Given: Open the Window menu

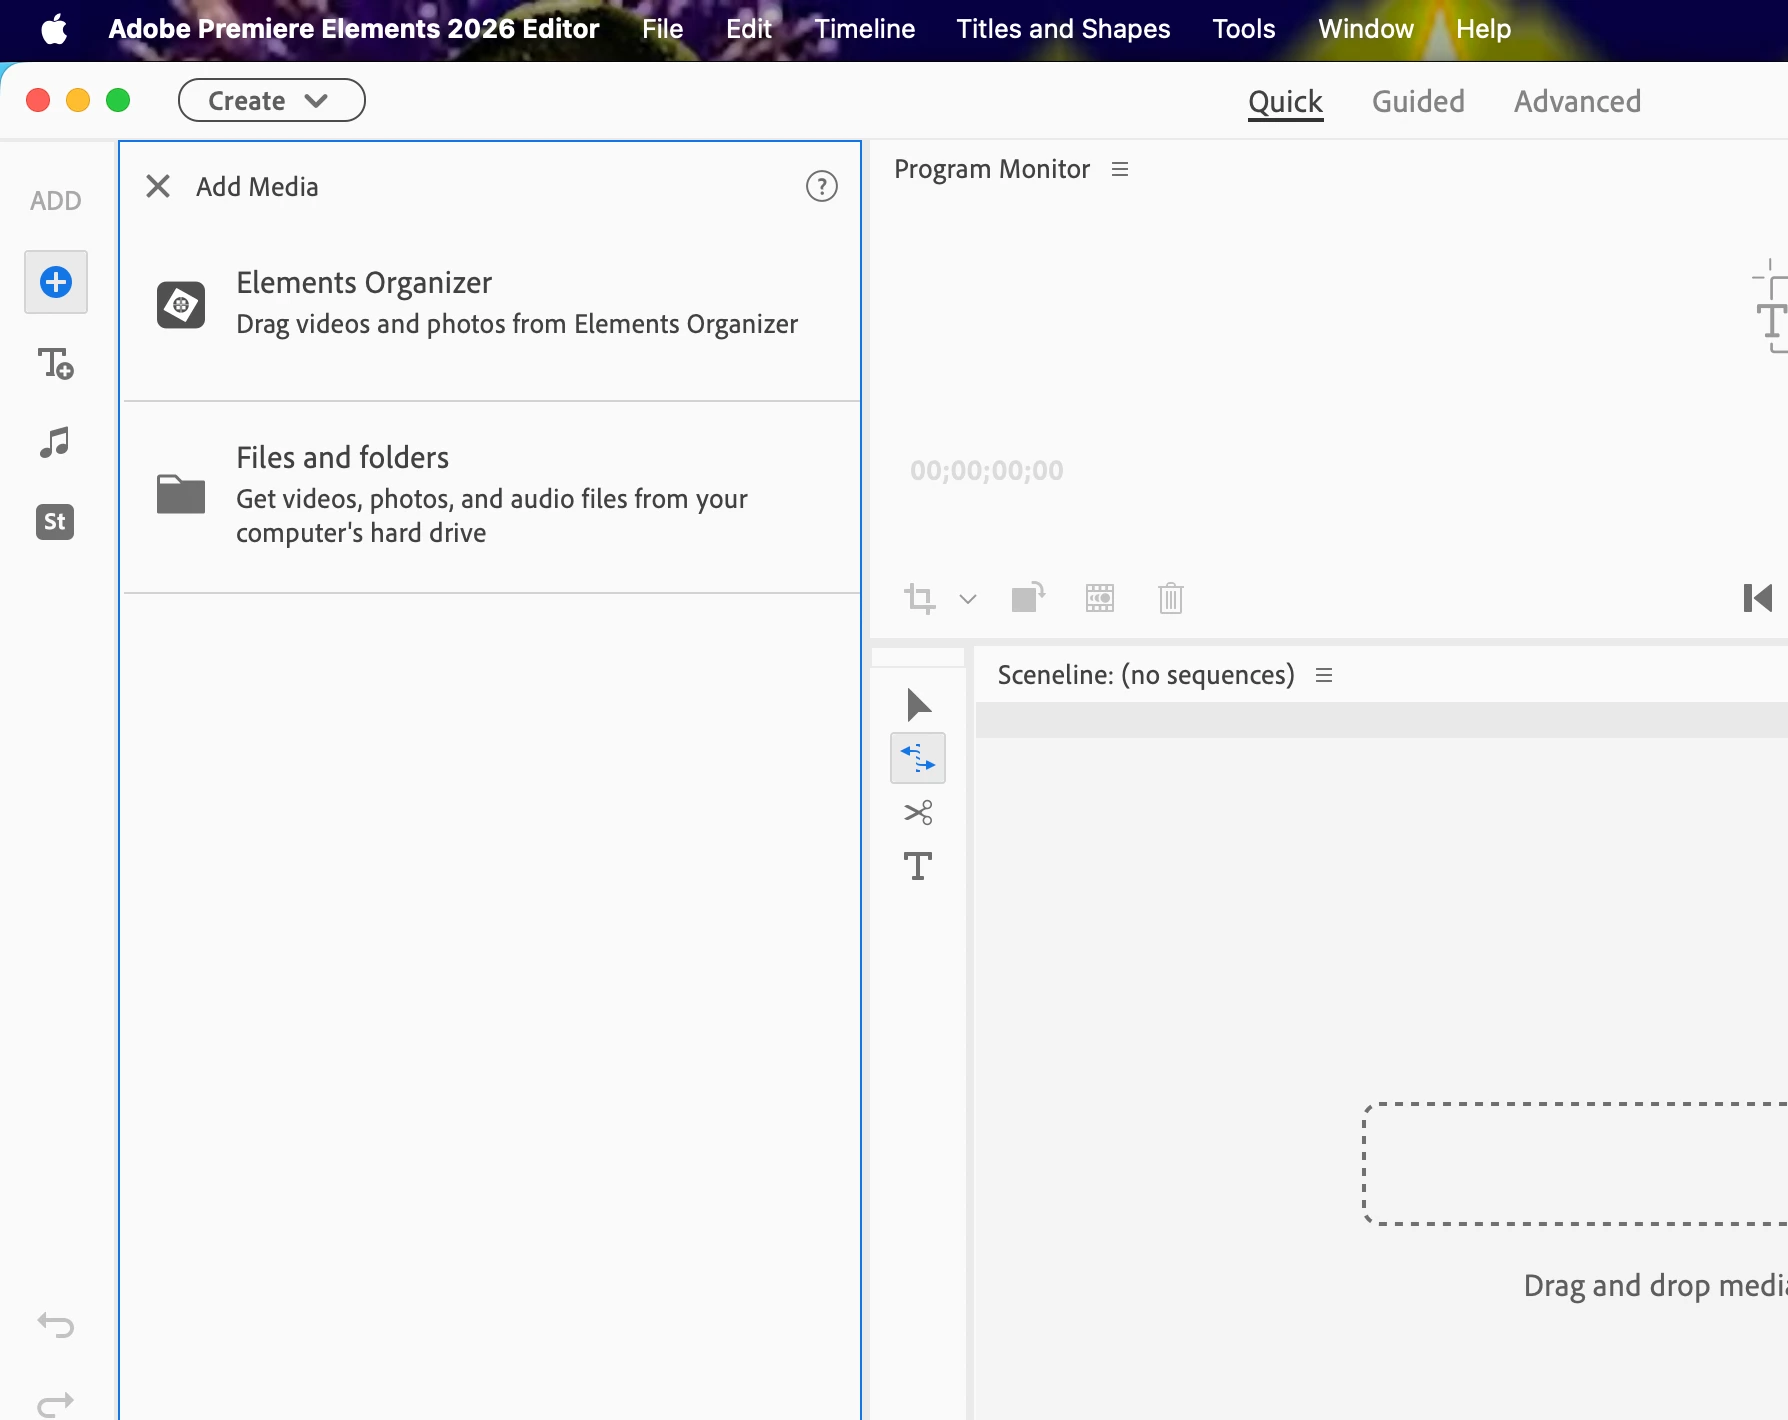Looking at the screenshot, I should click(1365, 29).
